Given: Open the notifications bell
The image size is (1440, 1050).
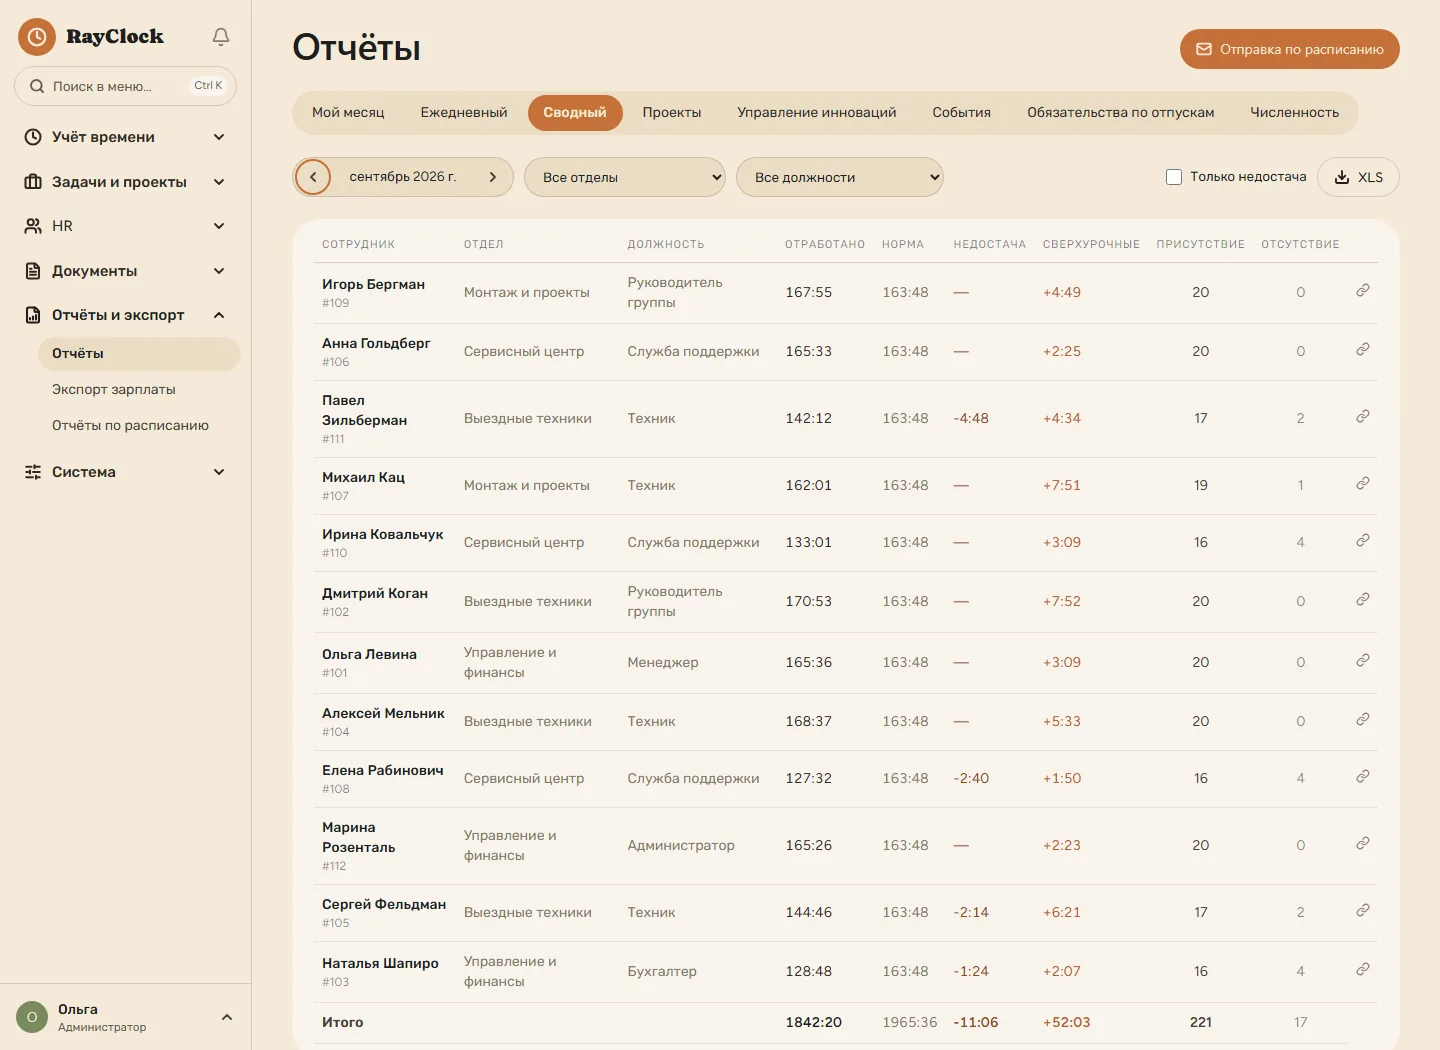Looking at the screenshot, I should pyautogui.click(x=221, y=37).
